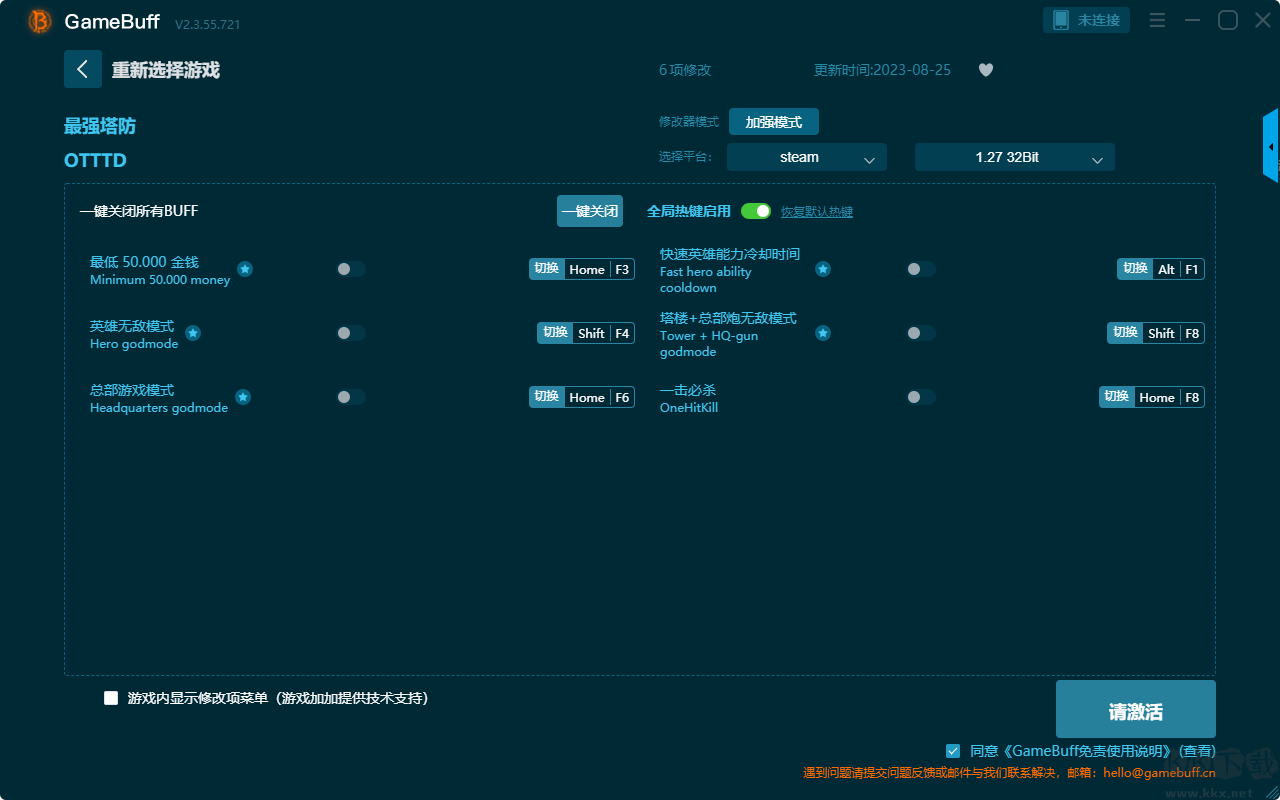1280x800 pixels.
Task: Click Shift F4 hotkey field
Action: [x=603, y=333]
